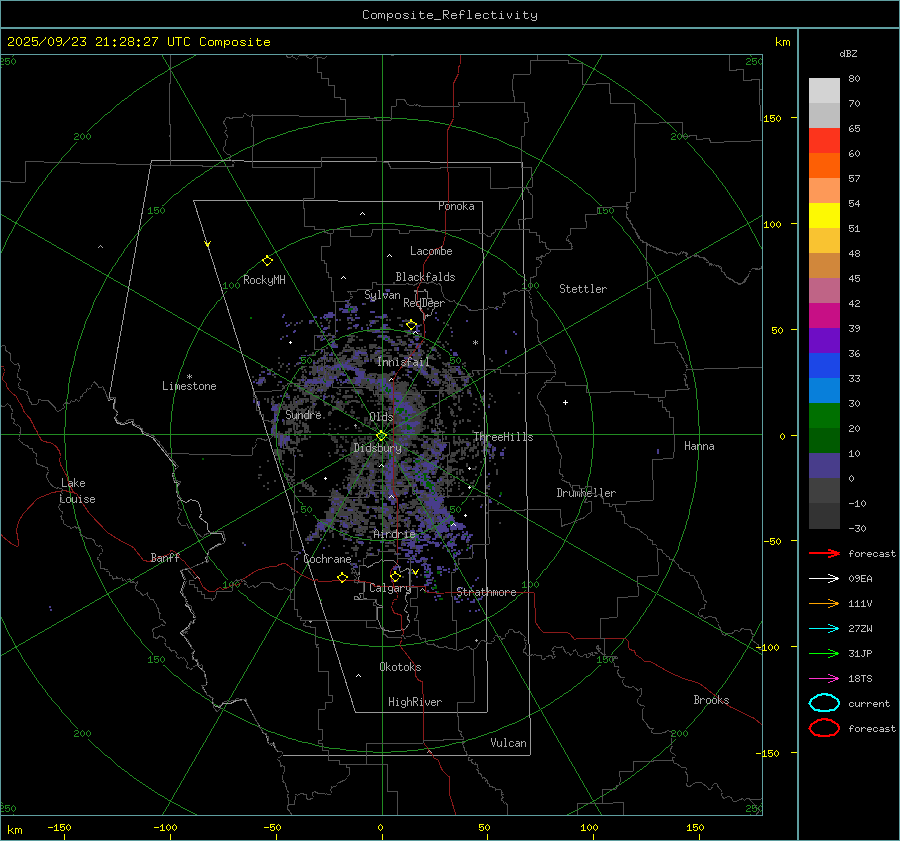Click the yellow radar site marker at Didsbury
The image size is (900, 841).
point(381,435)
